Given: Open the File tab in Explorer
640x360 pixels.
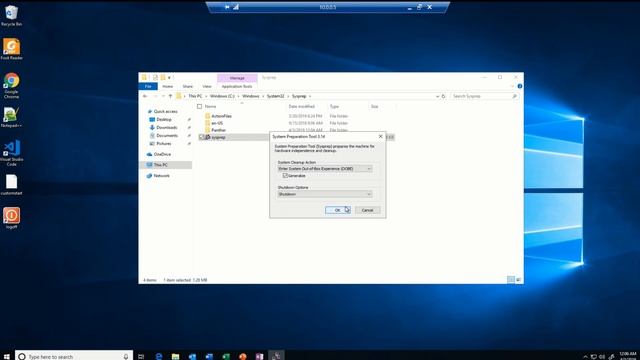Looking at the screenshot, I should [x=148, y=87].
